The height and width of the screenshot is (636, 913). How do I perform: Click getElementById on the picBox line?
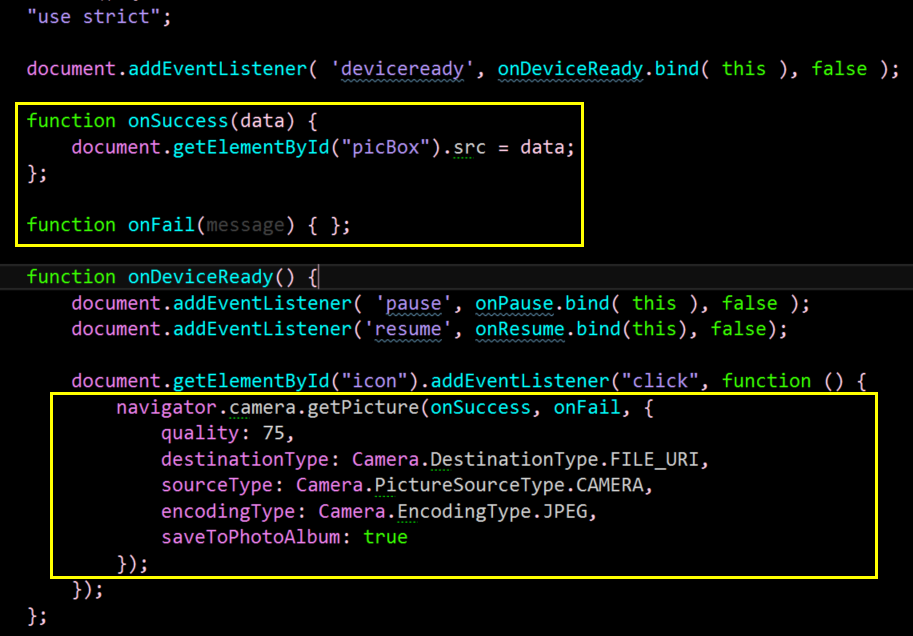(x=252, y=147)
